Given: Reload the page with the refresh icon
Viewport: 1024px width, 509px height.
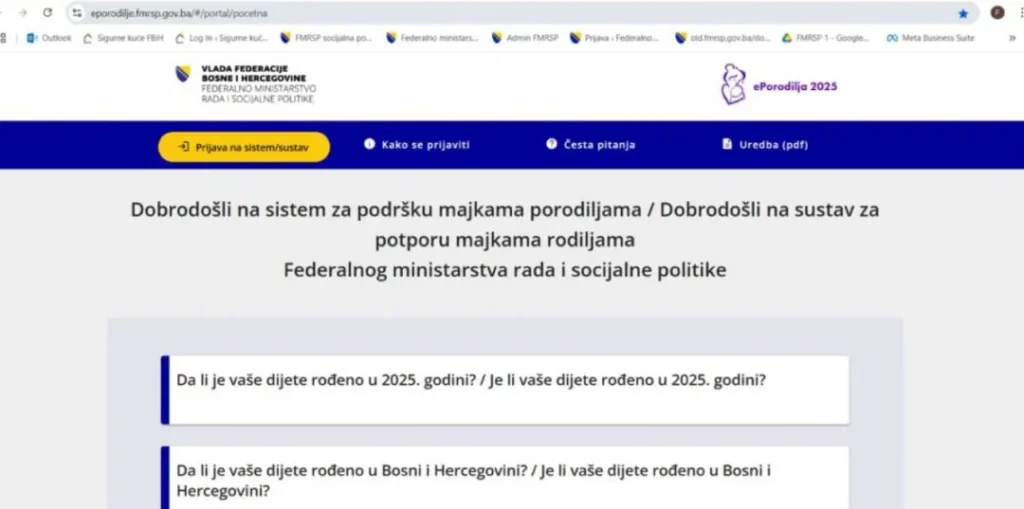Looking at the screenshot, I should coord(47,13).
